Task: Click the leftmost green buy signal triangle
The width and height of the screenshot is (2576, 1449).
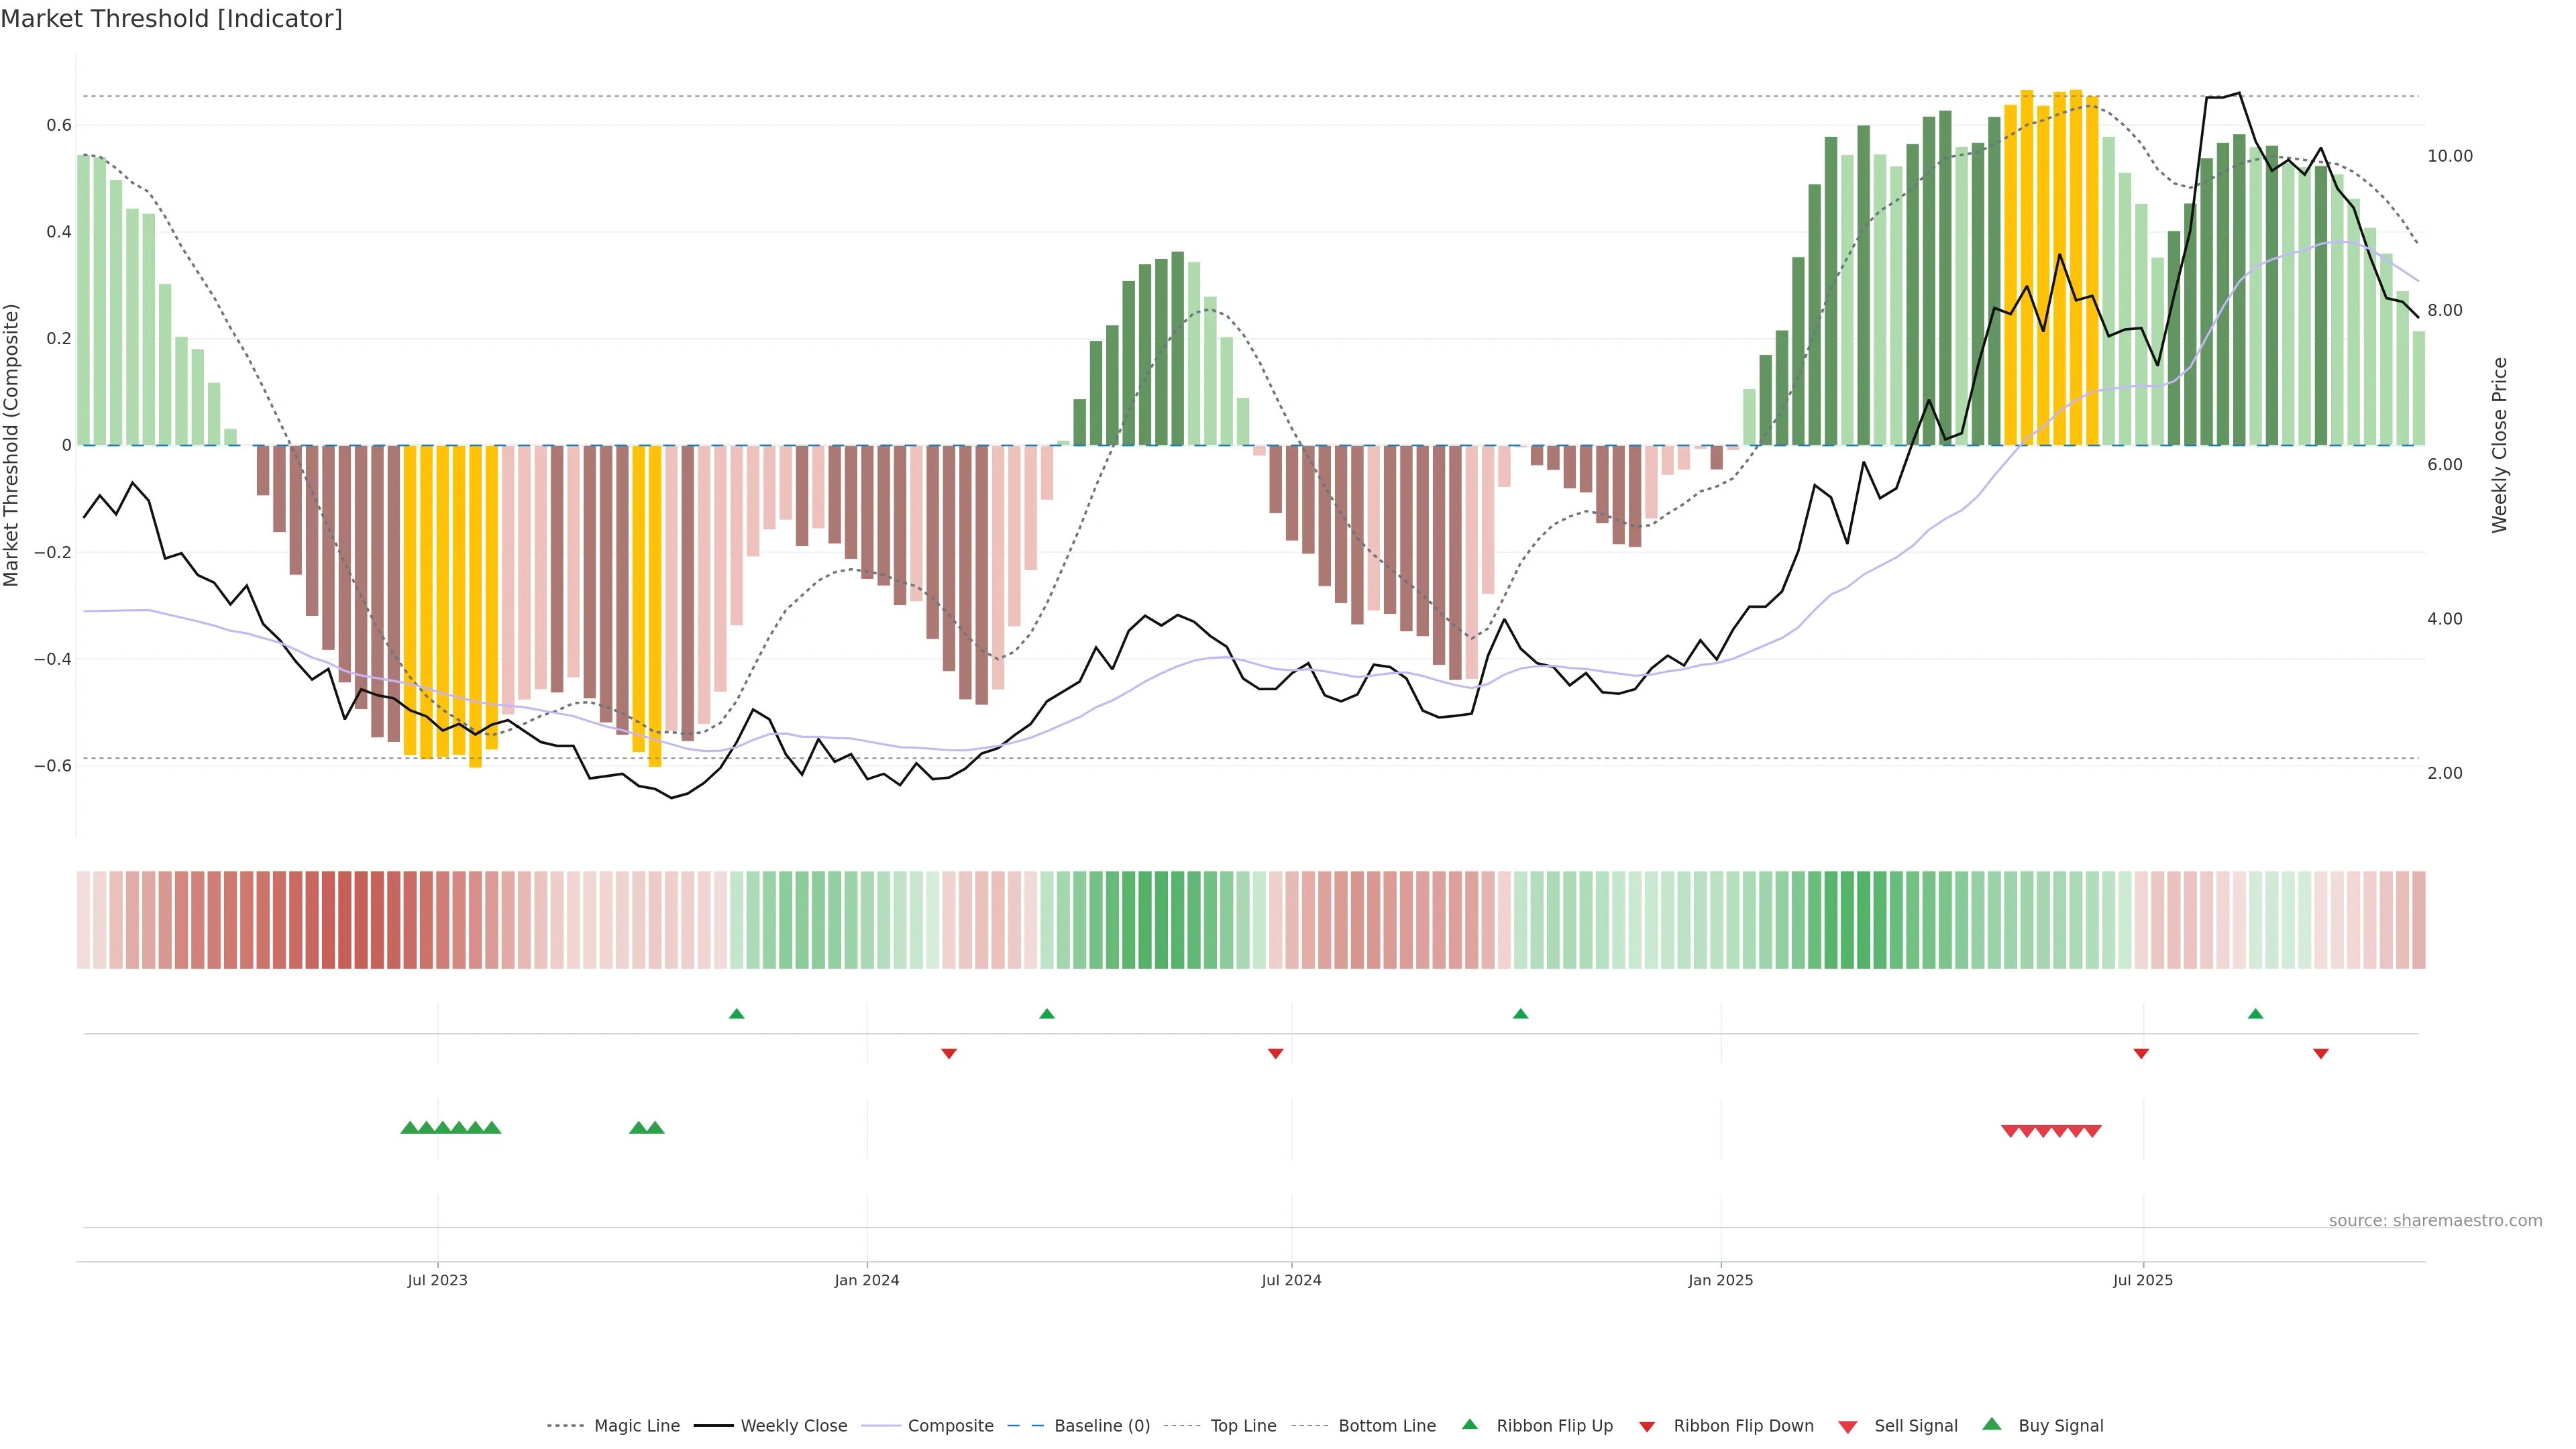Action: (409, 1127)
